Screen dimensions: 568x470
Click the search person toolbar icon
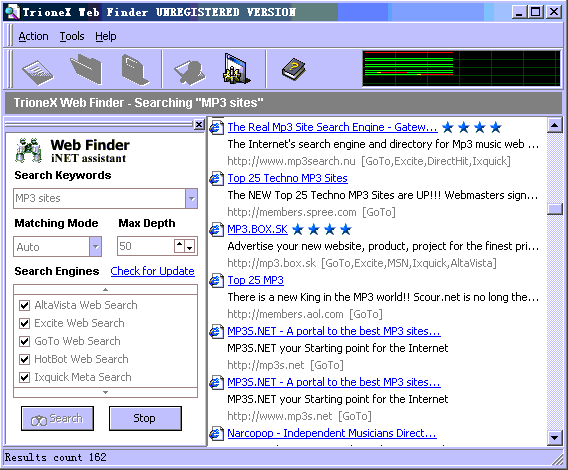coord(190,72)
